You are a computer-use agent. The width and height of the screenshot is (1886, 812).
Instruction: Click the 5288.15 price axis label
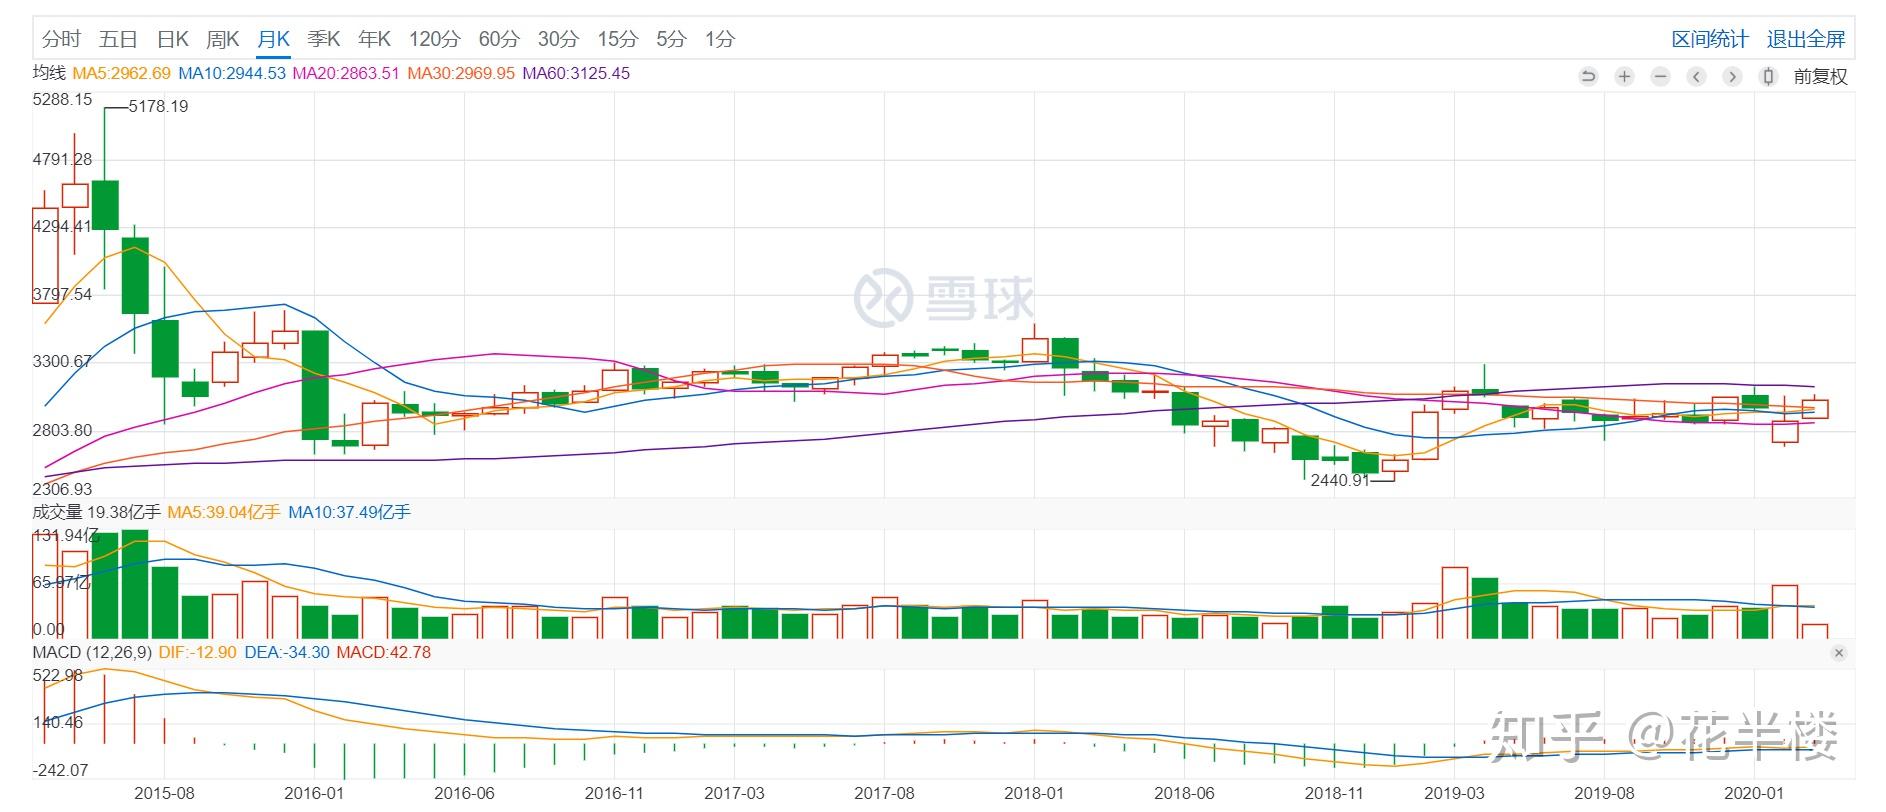point(62,99)
